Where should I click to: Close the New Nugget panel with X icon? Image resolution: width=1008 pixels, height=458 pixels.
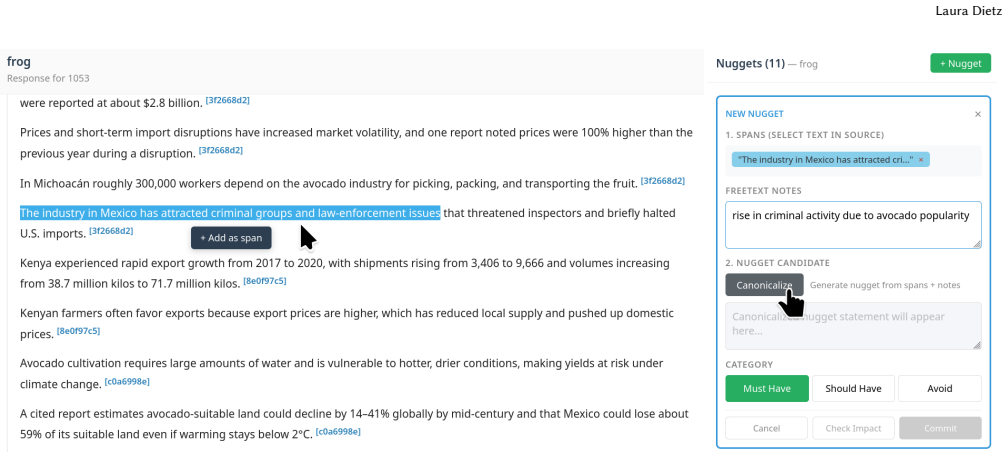pos(978,114)
